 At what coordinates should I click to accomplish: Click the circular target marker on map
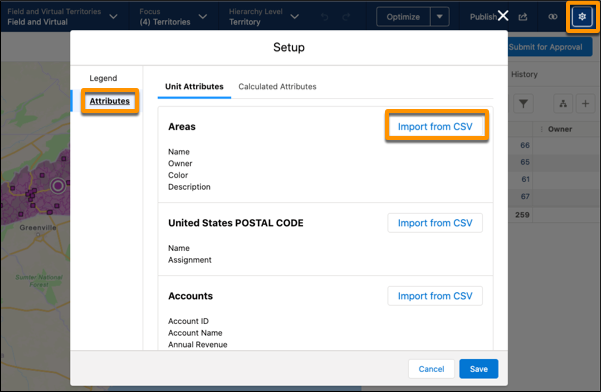pyautogui.click(x=58, y=186)
